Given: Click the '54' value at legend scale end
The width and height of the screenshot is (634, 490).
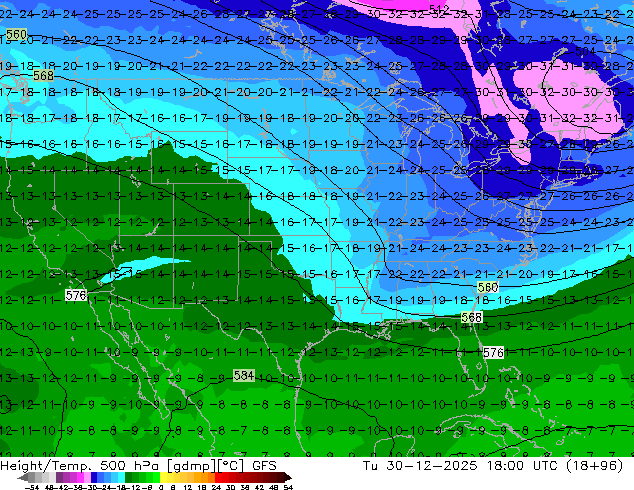Looking at the screenshot, I should [288, 487].
